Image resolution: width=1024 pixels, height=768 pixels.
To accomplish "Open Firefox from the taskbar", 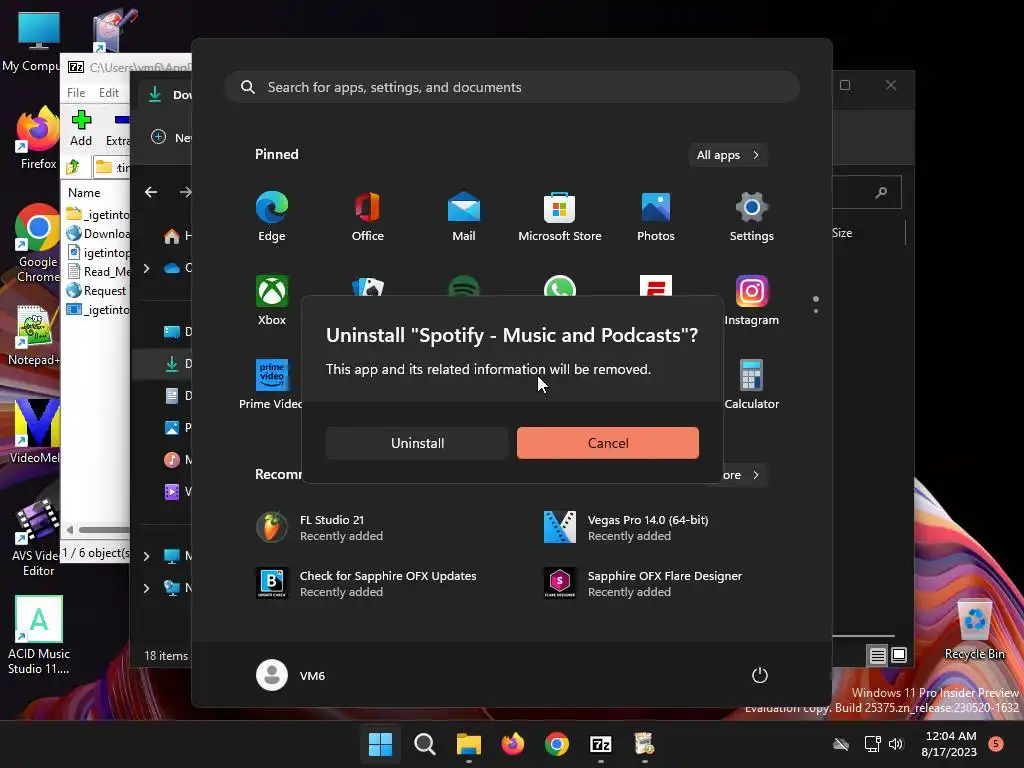I will pos(513,744).
